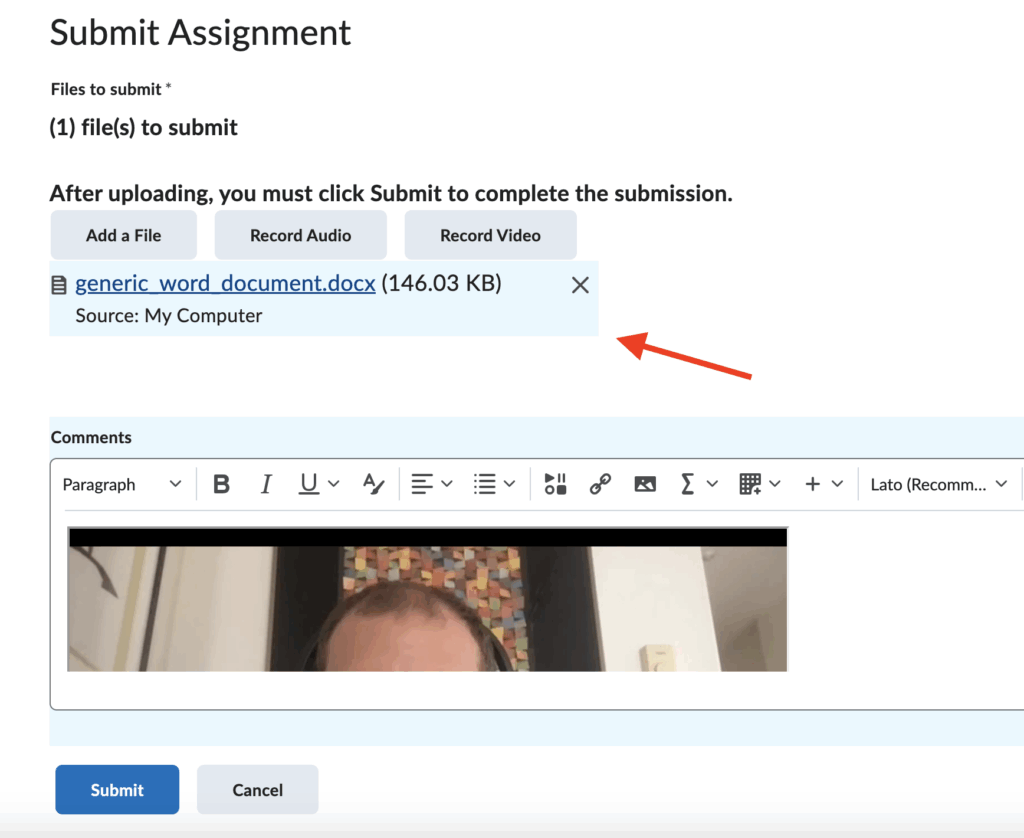This screenshot has width=1024, height=838.
Task: Click the Insert Stuff media icon
Action: (556, 485)
